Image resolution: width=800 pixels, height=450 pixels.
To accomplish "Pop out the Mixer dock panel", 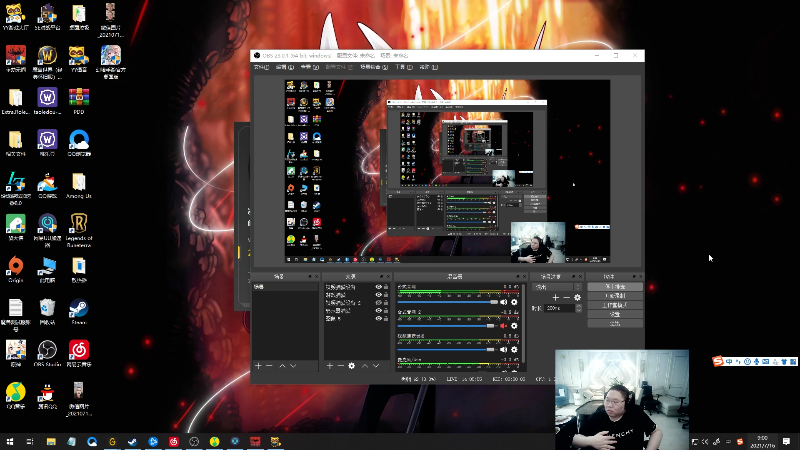I will [x=517, y=277].
